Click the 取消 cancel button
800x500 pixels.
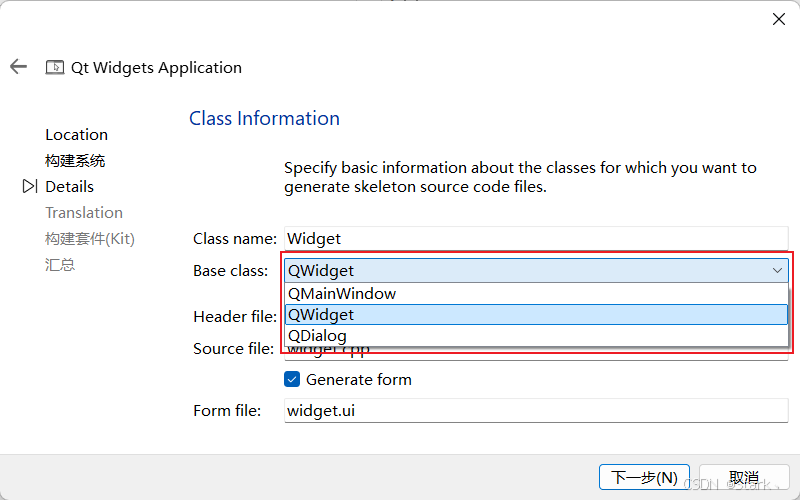744,478
